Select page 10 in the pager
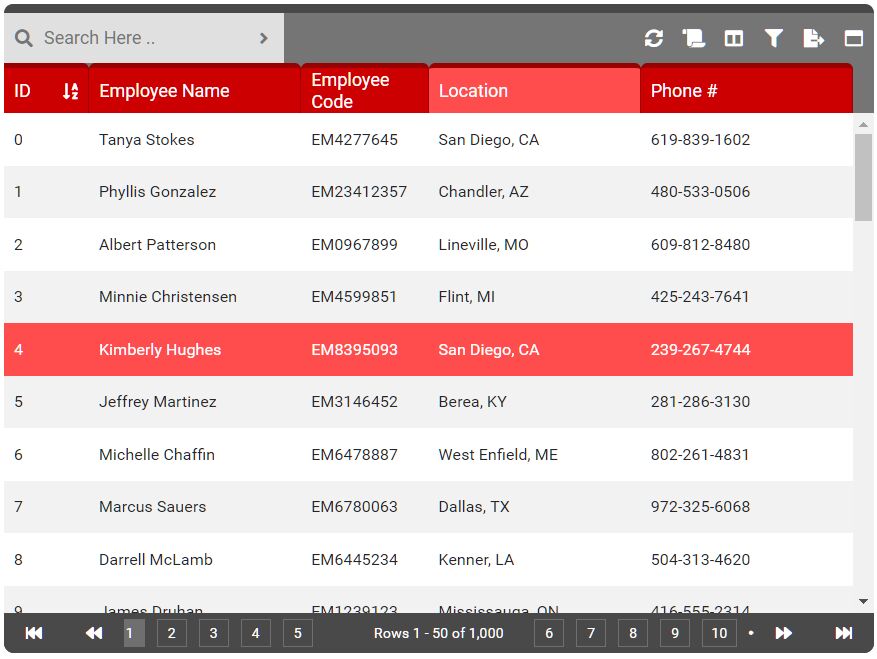This screenshot has width=877, height=659. (719, 633)
